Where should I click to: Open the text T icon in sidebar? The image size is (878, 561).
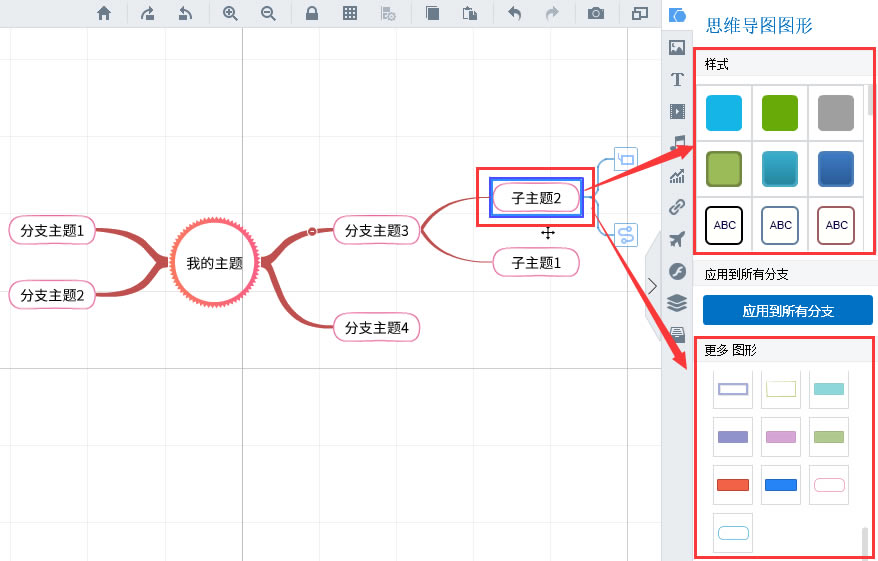click(678, 80)
